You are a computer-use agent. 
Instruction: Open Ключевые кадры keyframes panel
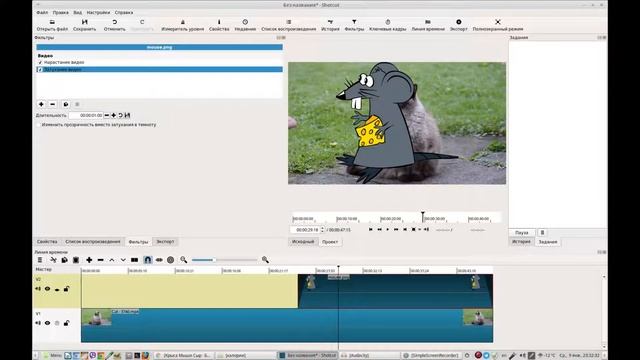[387, 25]
